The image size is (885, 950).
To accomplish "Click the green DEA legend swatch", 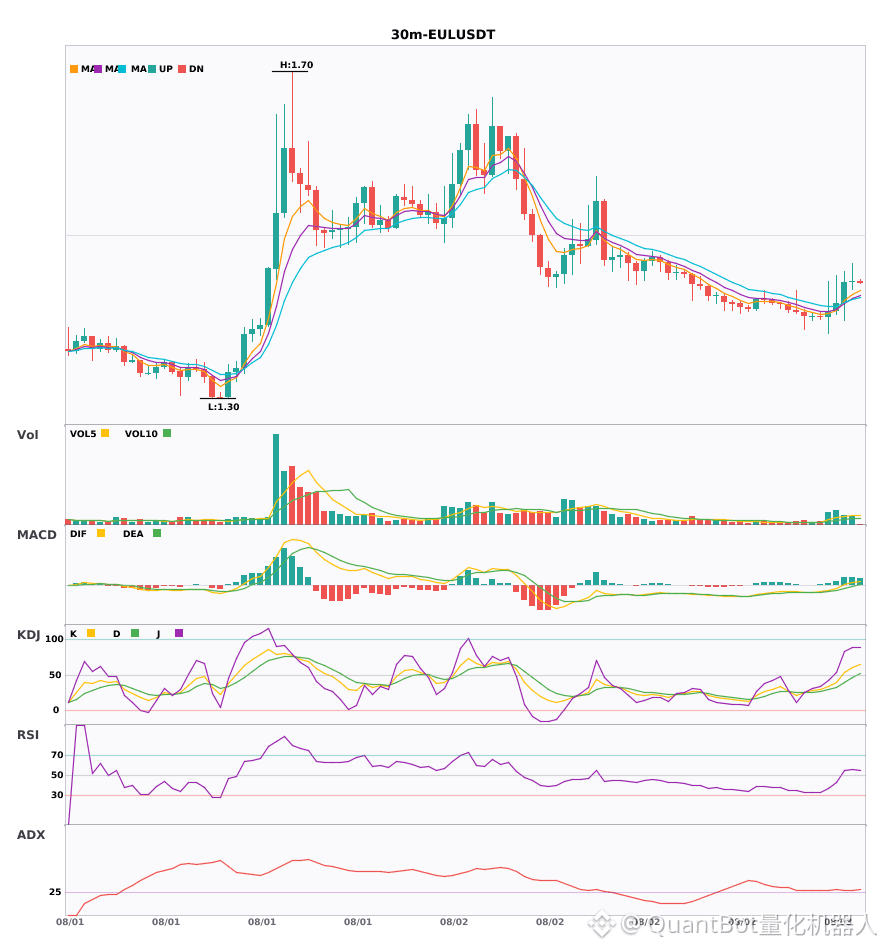I will tap(157, 533).
